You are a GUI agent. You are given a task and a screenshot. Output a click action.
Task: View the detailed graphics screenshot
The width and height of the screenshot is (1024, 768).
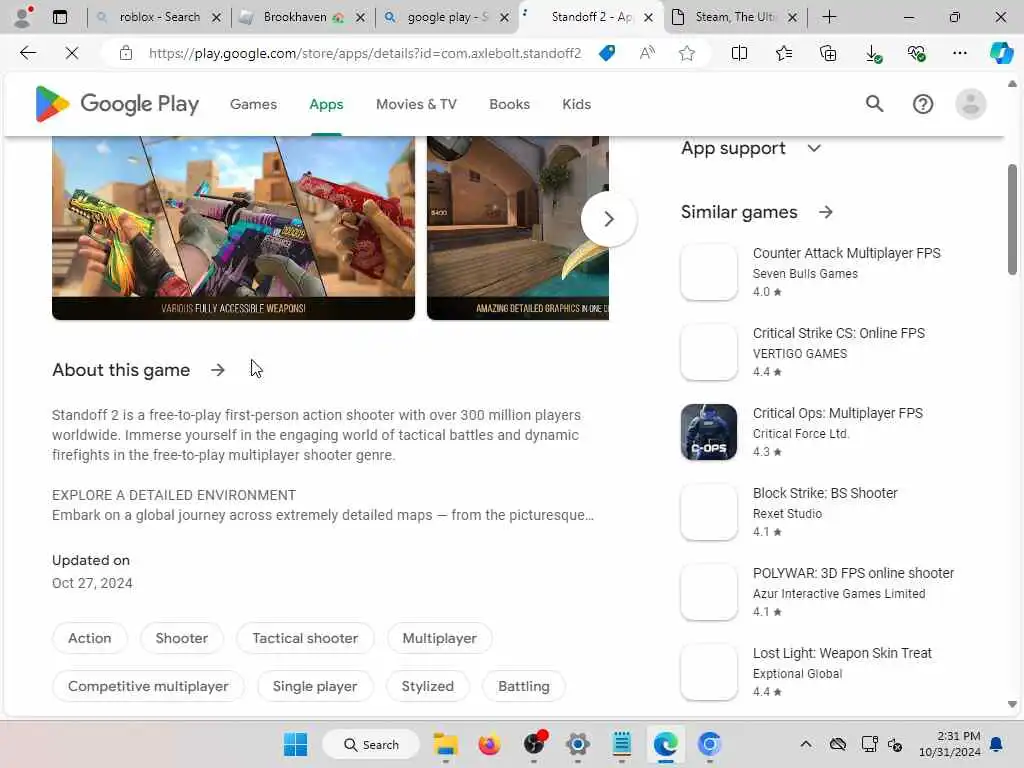tap(518, 228)
